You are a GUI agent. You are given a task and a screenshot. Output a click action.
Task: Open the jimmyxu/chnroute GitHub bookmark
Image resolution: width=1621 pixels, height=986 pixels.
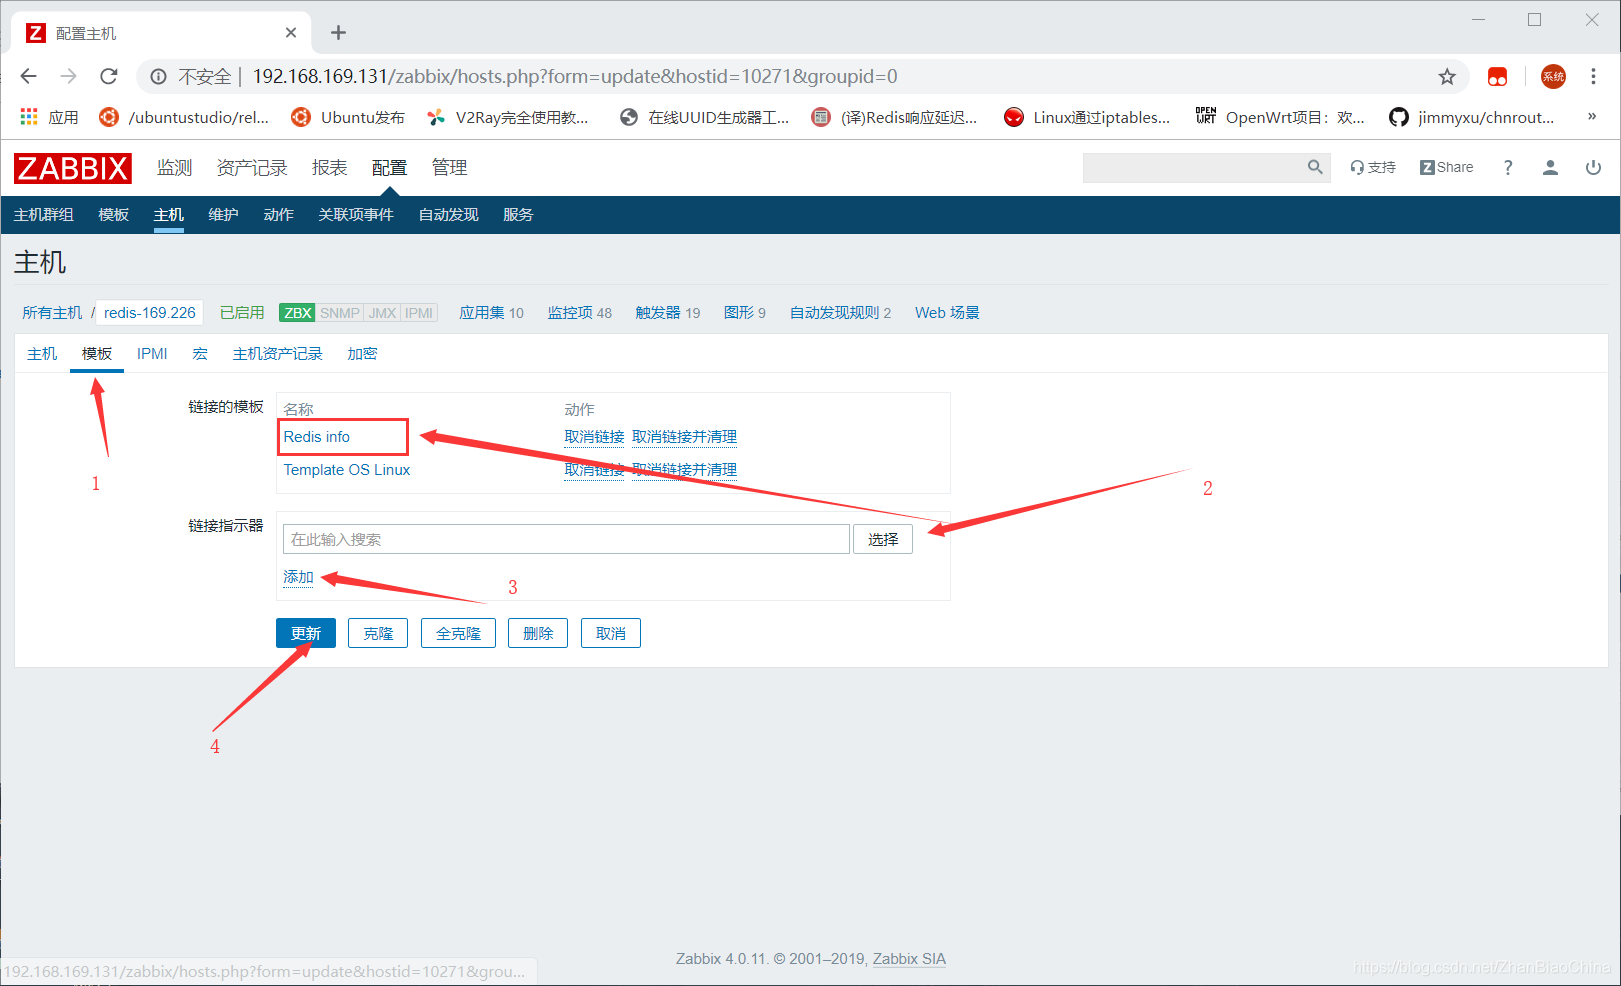click(1472, 117)
